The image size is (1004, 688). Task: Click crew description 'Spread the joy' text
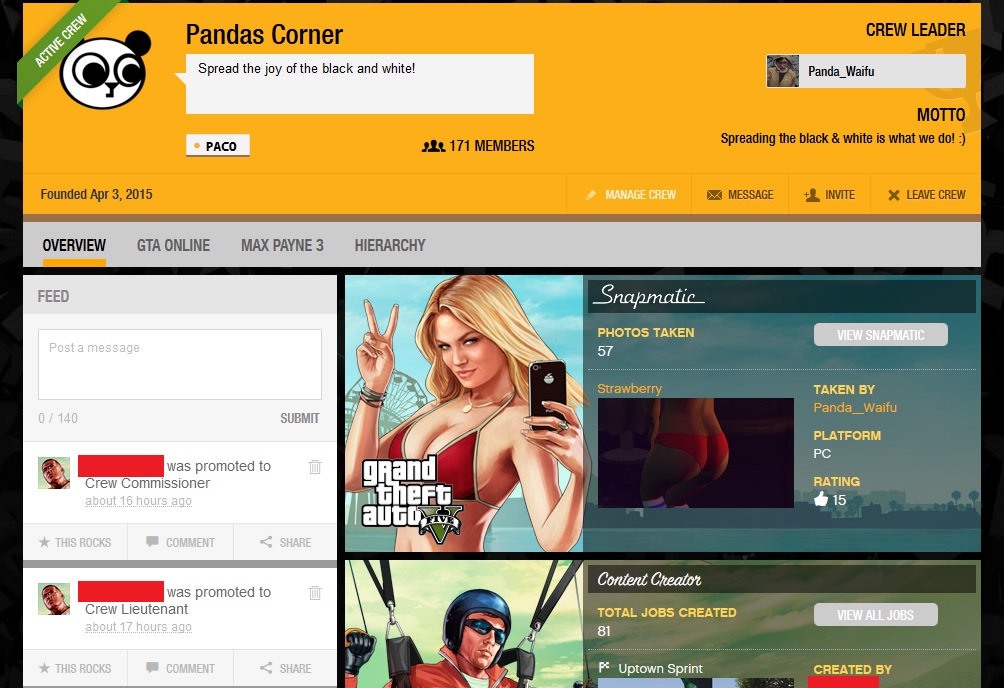click(307, 68)
